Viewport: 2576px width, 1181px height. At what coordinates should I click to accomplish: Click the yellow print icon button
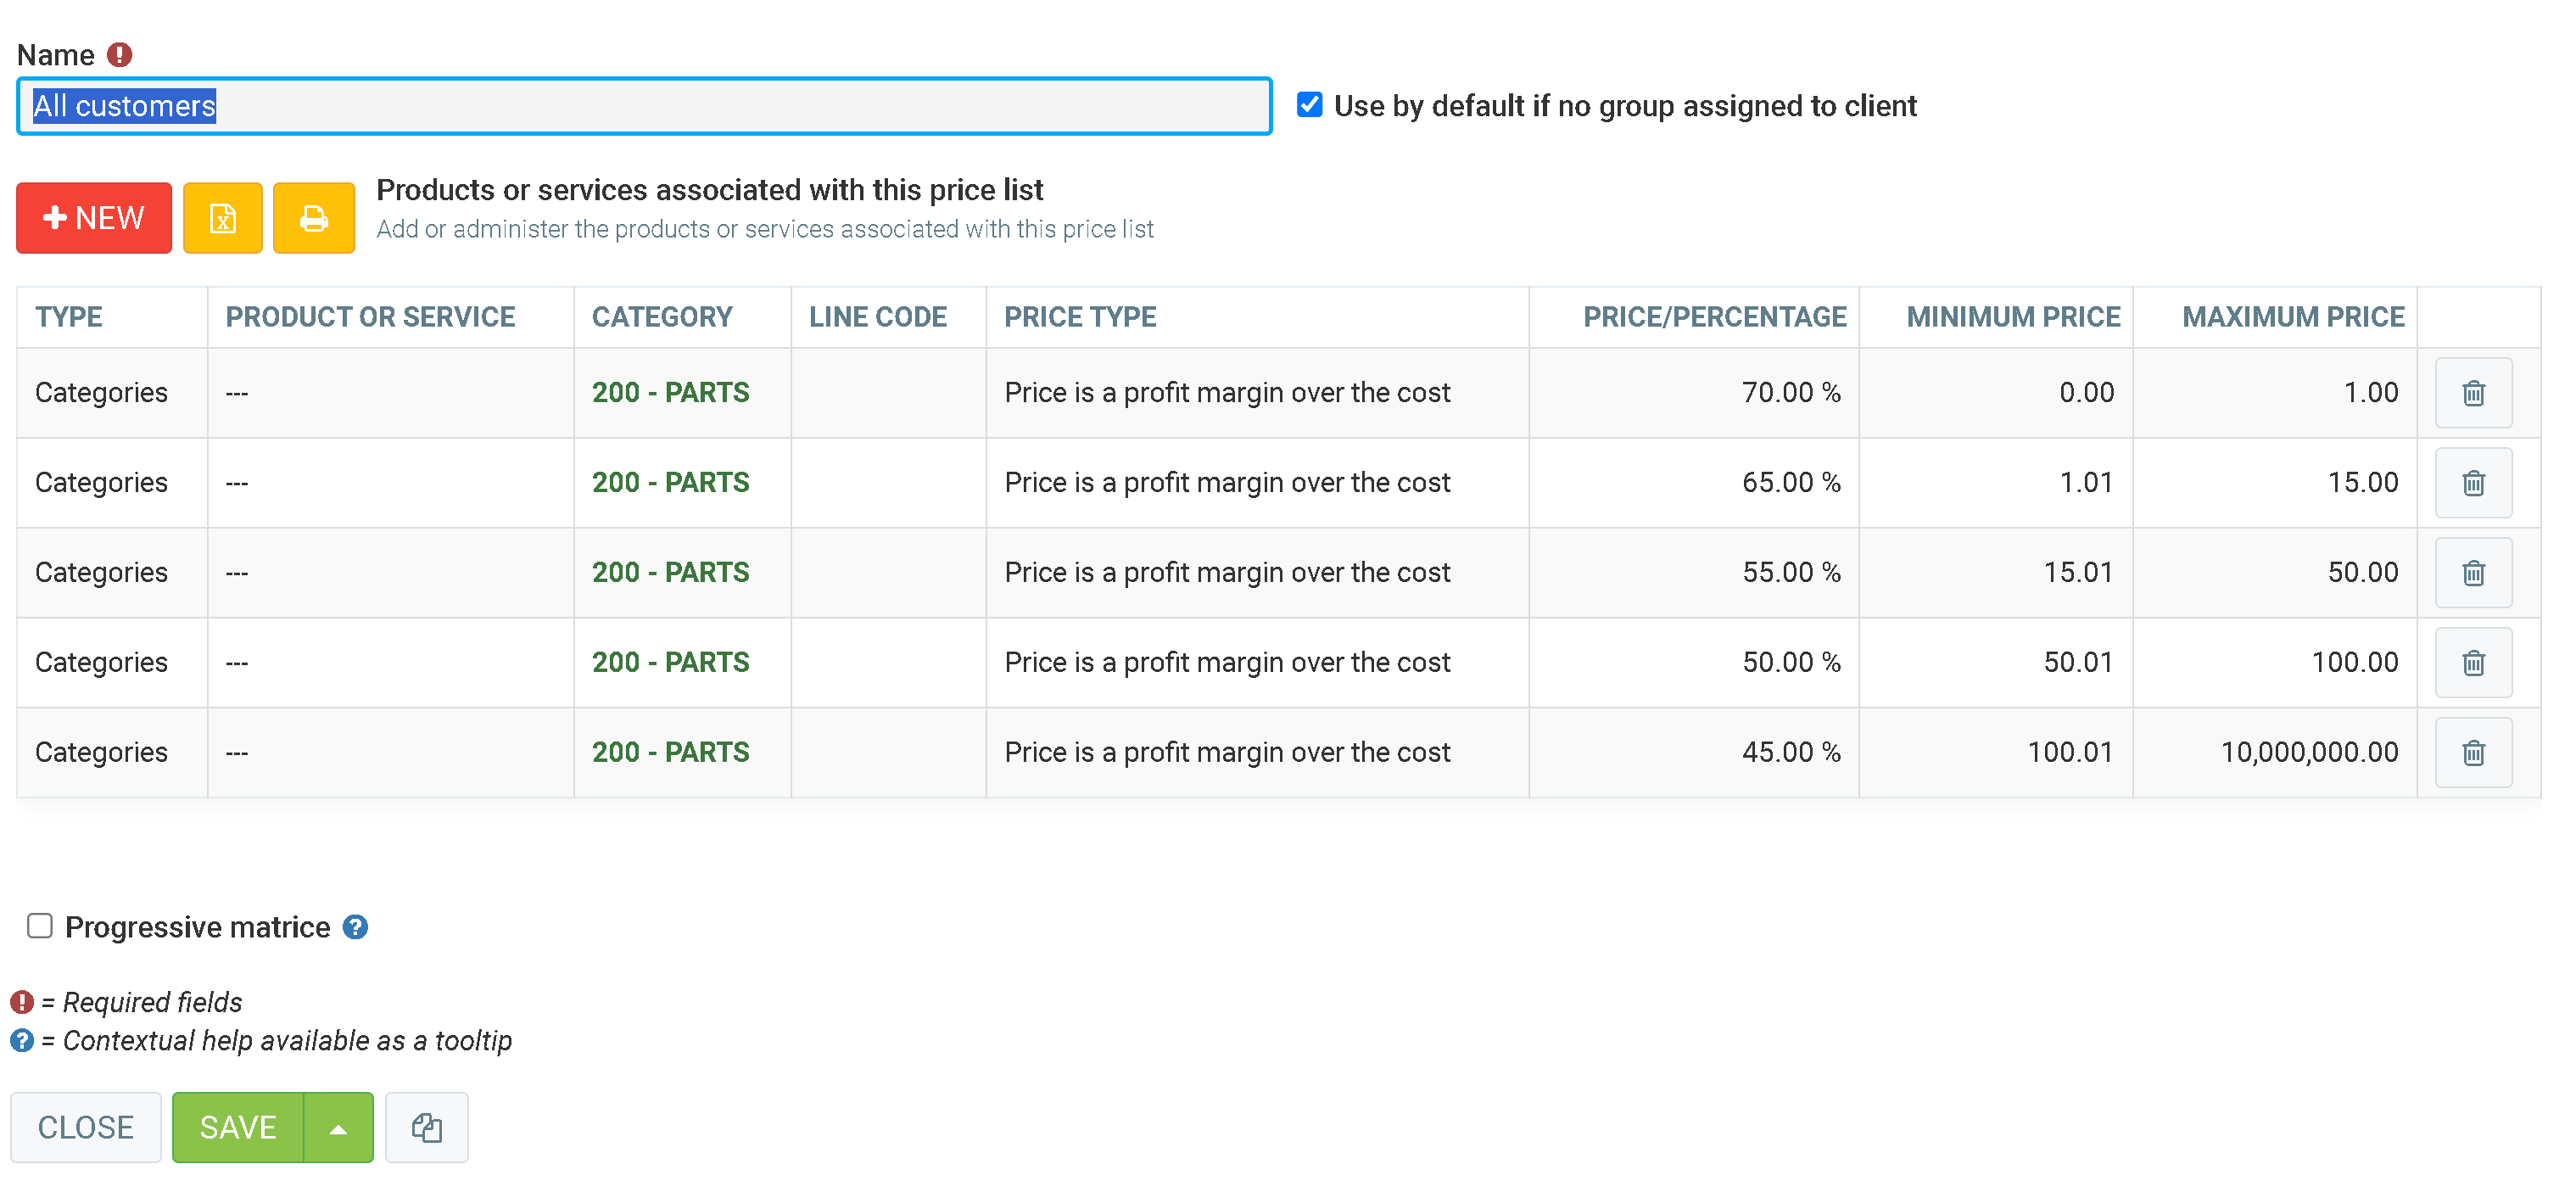click(x=314, y=218)
